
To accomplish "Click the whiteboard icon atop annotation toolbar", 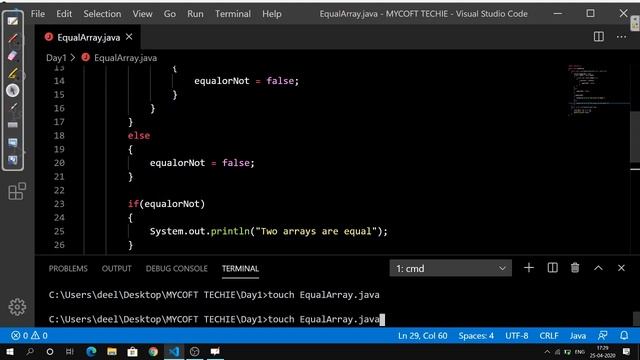I will (13, 21).
